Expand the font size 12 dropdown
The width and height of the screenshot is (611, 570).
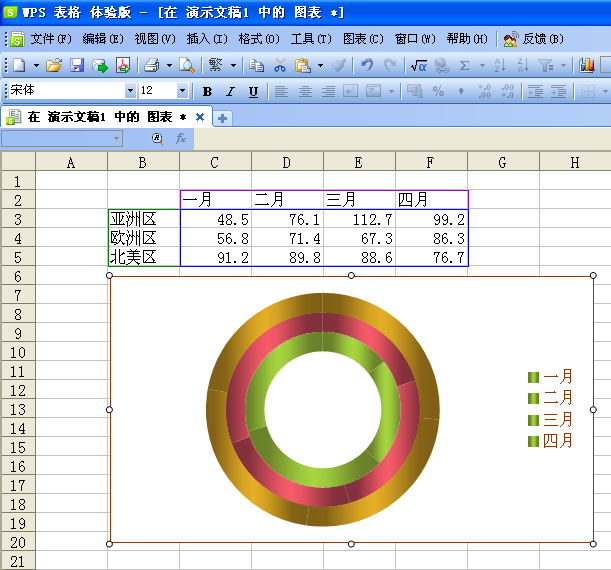point(182,91)
